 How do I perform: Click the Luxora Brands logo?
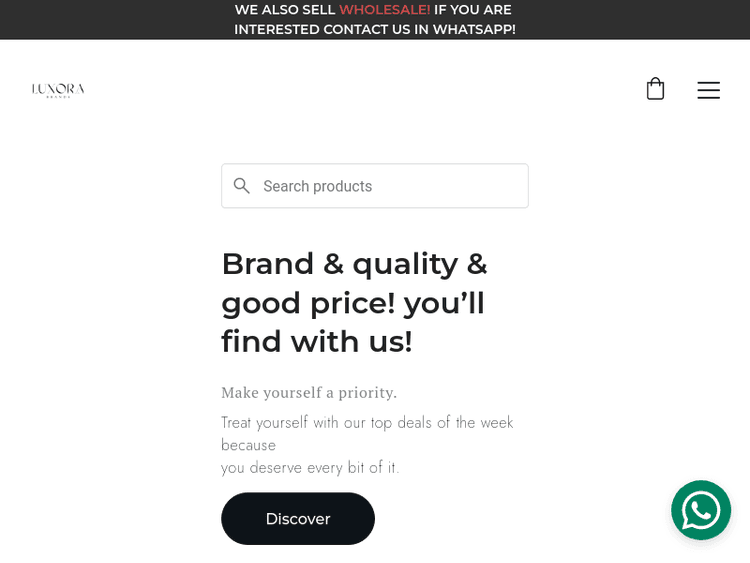click(58, 90)
